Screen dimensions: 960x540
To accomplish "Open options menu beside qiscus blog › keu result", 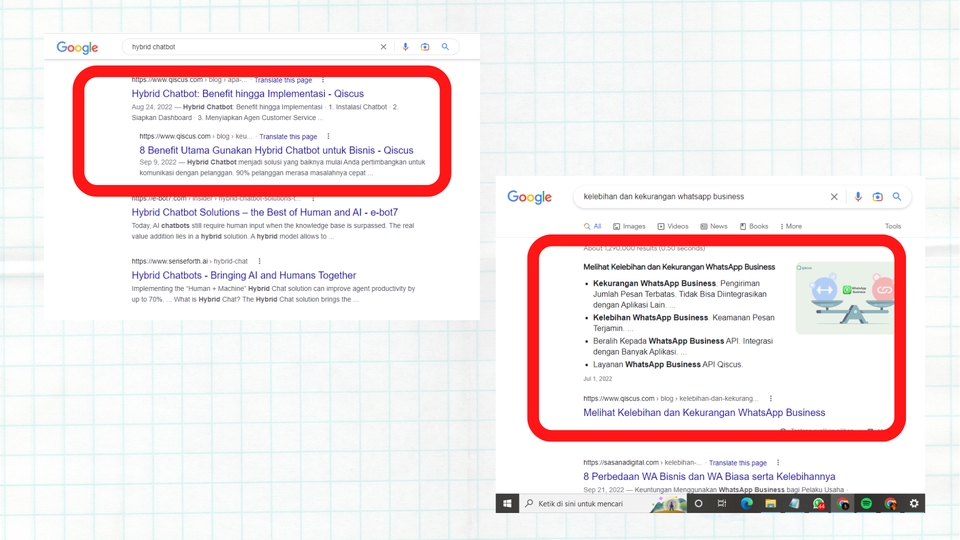I will pyautogui.click(x=328, y=137).
